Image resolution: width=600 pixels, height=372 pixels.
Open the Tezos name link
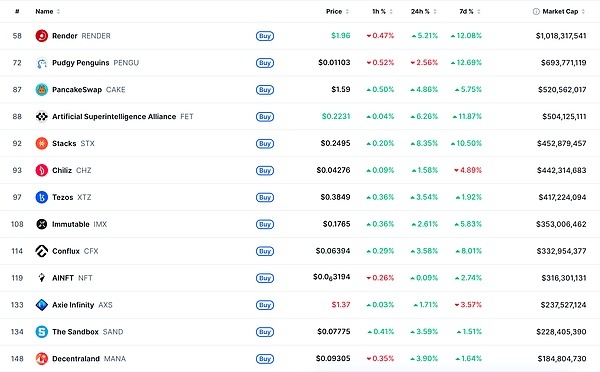62,197
